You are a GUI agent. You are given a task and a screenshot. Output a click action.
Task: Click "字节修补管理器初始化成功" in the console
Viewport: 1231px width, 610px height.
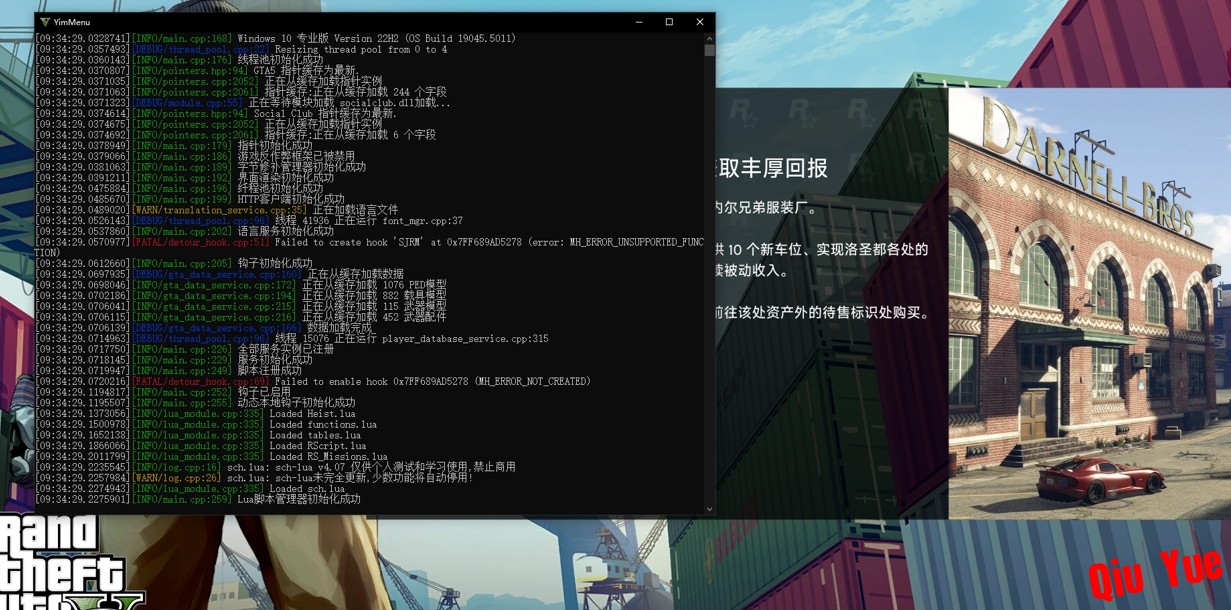tap(301, 167)
